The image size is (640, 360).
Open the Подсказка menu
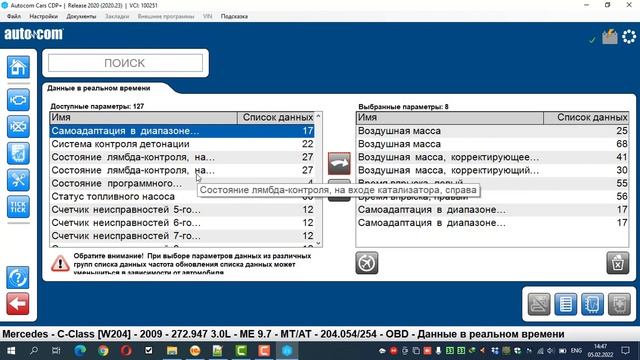coord(234,16)
